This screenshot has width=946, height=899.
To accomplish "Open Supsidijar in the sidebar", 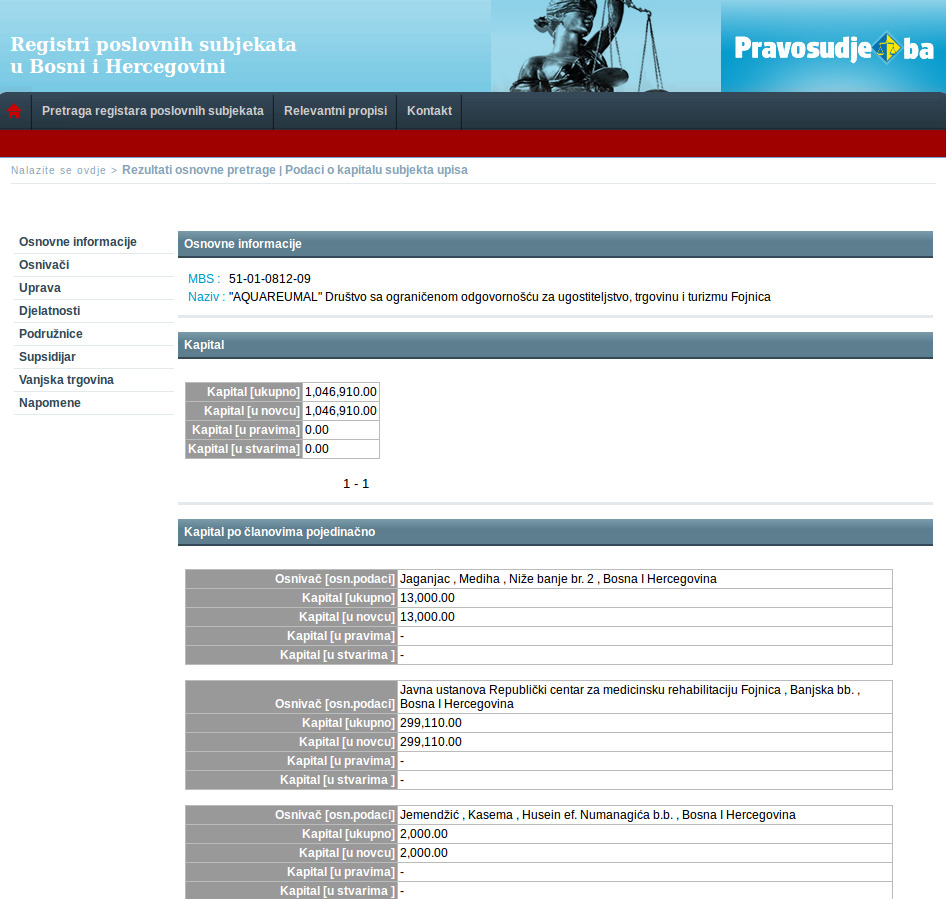I will (47, 357).
